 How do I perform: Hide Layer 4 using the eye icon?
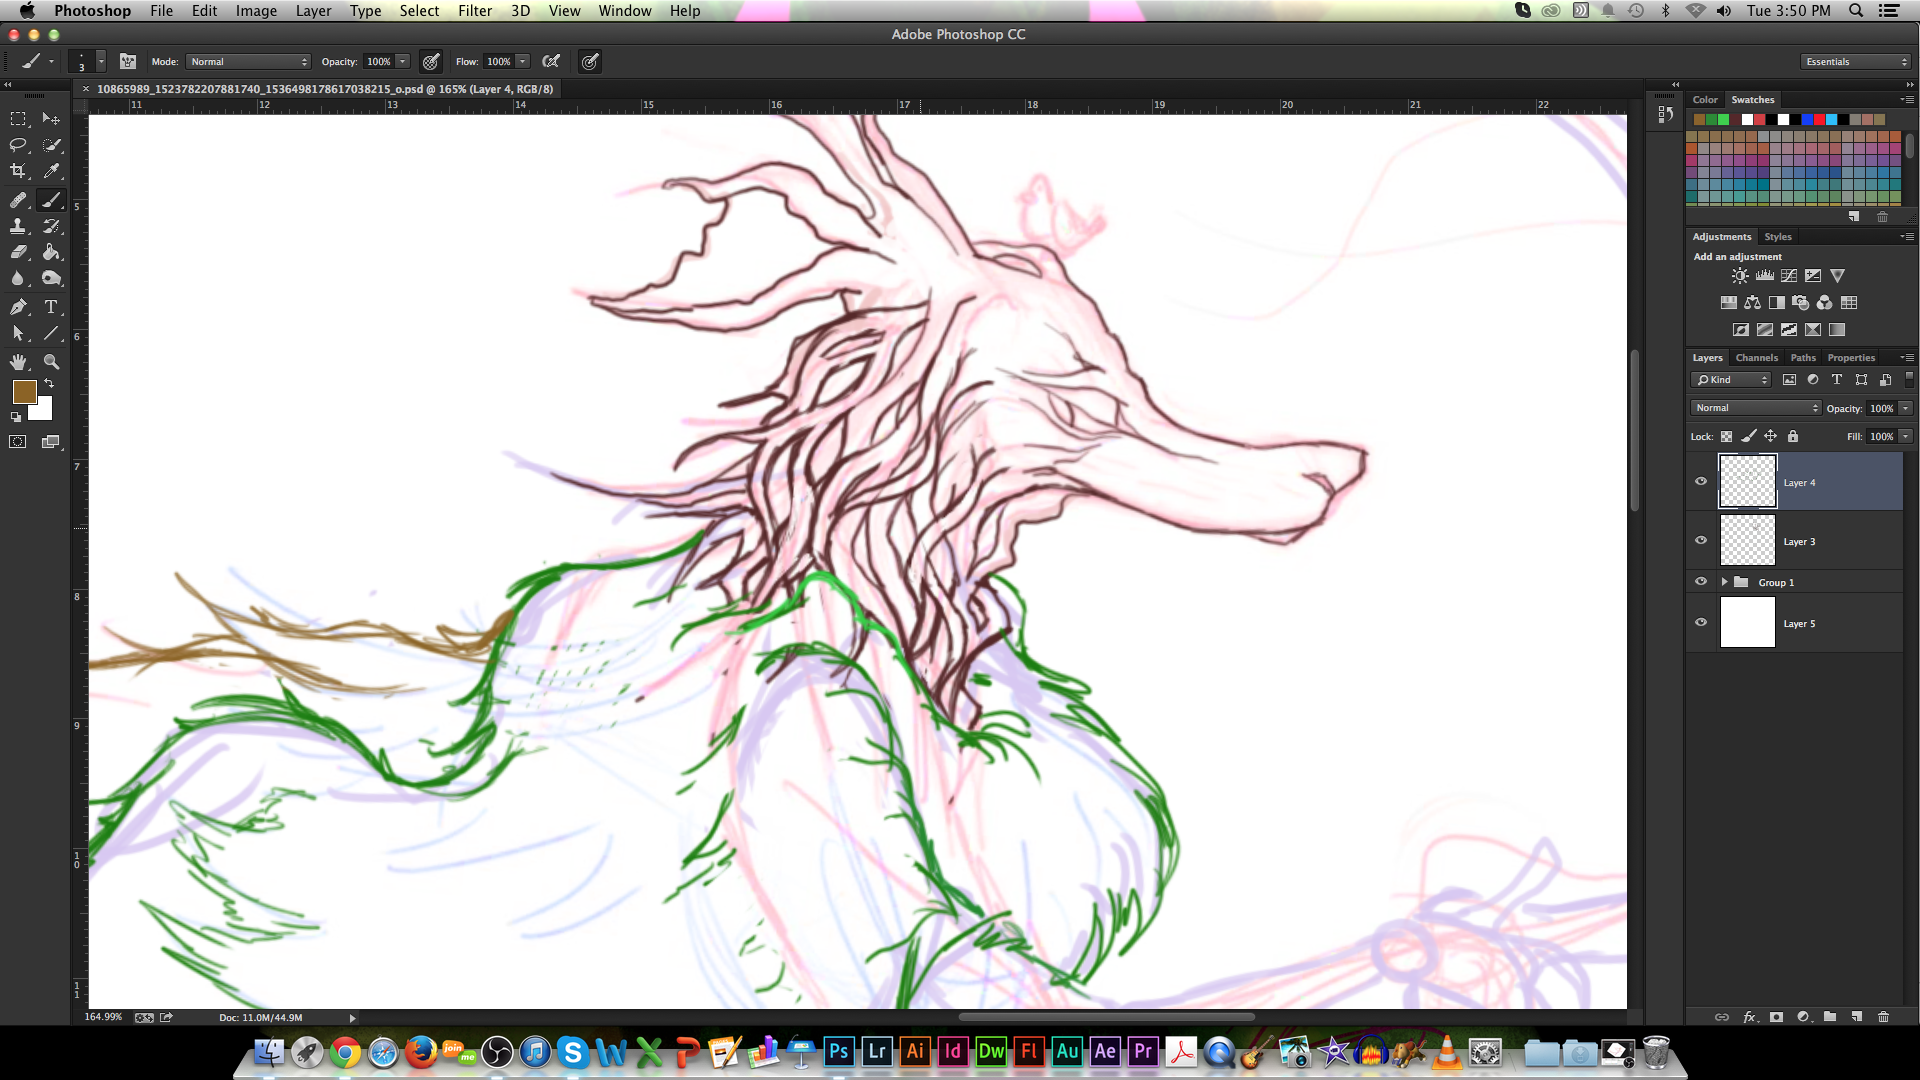point(1701,481)
